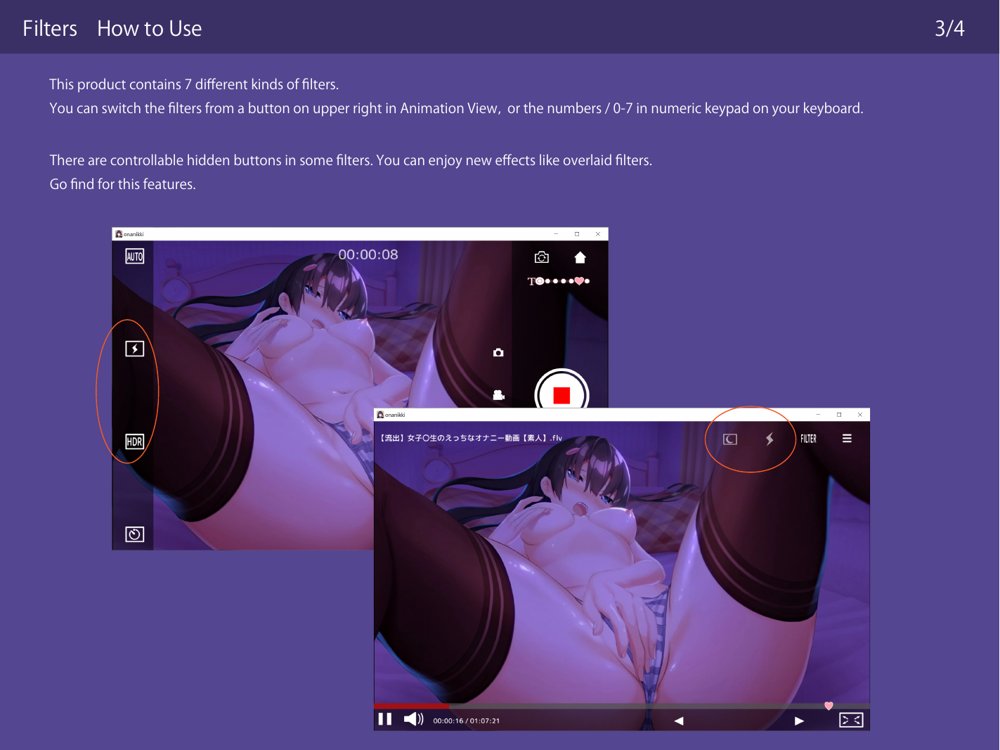The width and height of the screenshot is (1000, 750).
Task: Toggle the AUTO mode icon in camera view
Action: 135,256
